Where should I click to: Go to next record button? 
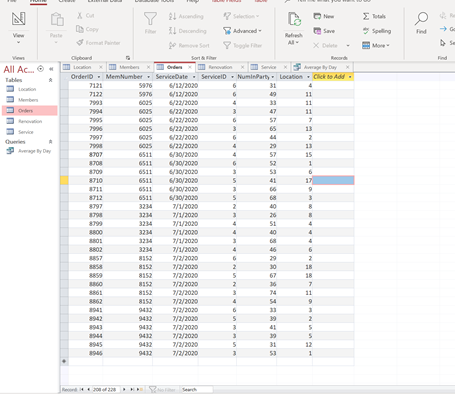[124, 389]
